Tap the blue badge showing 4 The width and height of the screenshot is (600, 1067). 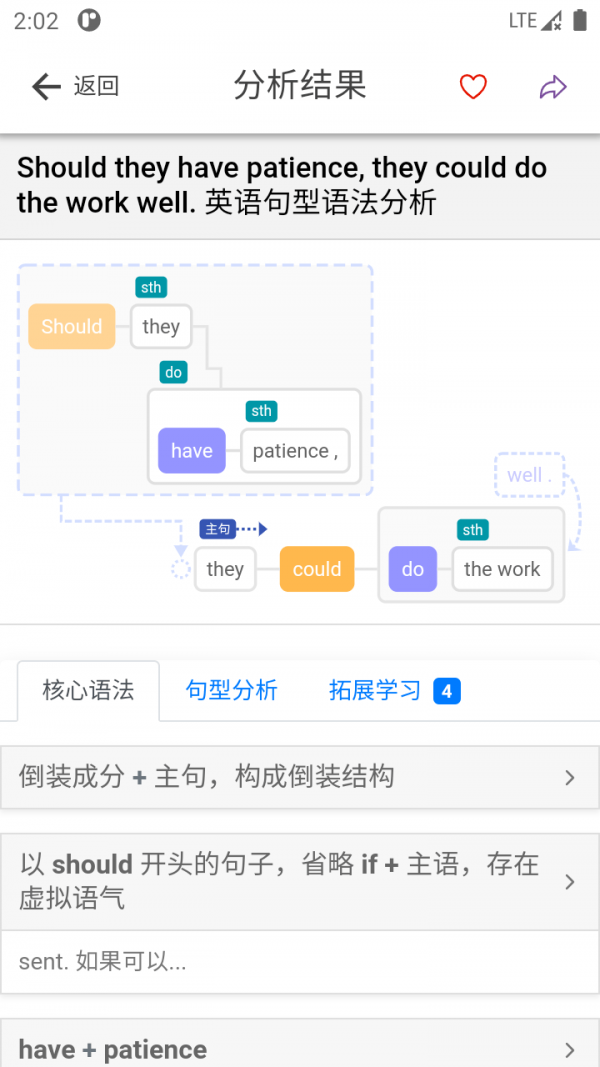pos(447,691)
